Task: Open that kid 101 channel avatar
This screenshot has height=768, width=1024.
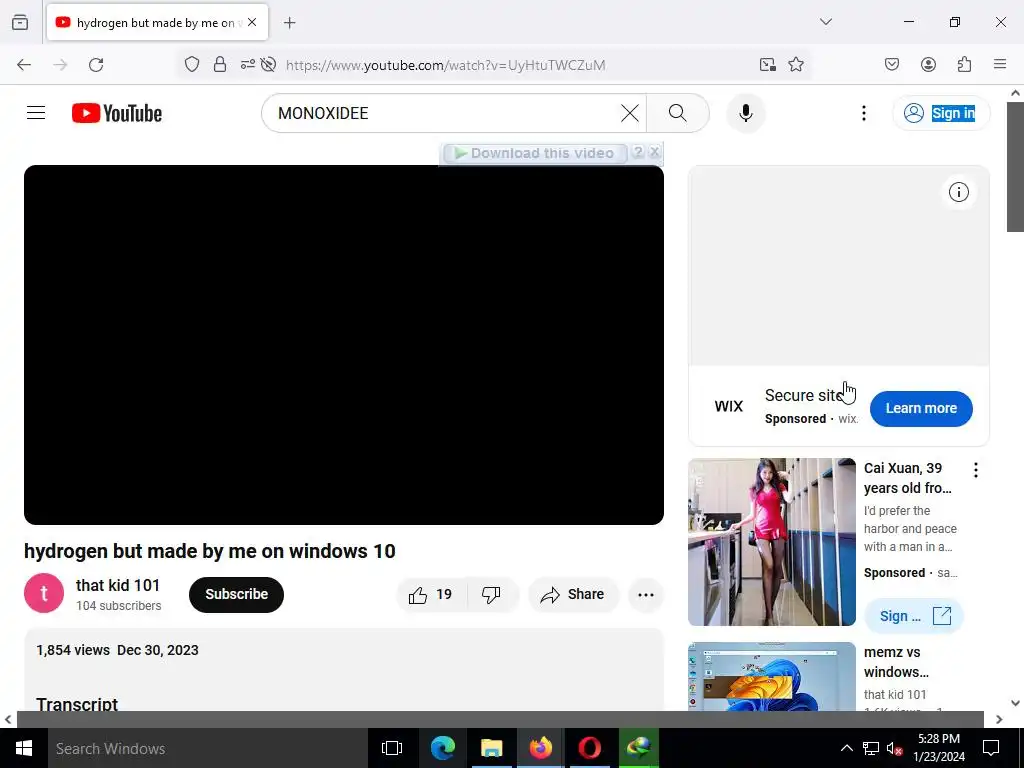Action: point(44,593)
